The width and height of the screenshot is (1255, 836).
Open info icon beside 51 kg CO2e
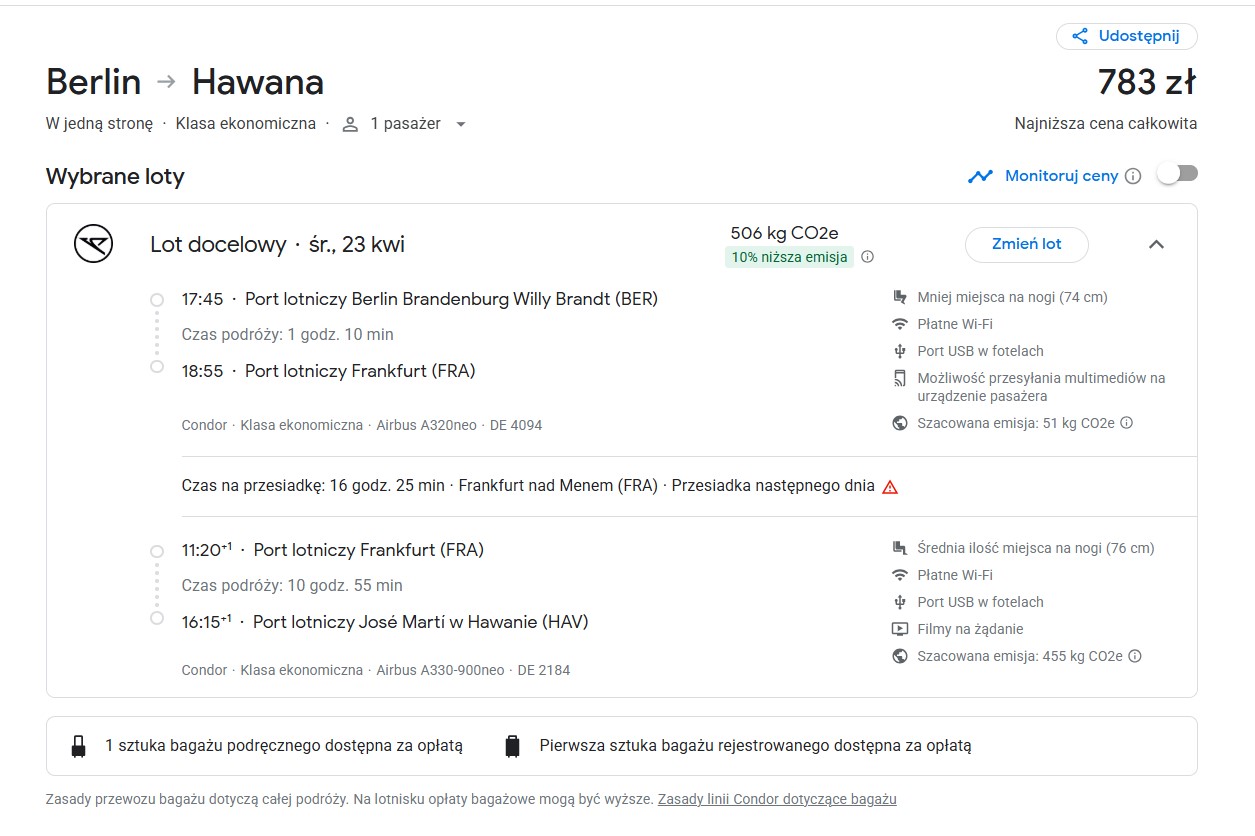[1127, 423]
